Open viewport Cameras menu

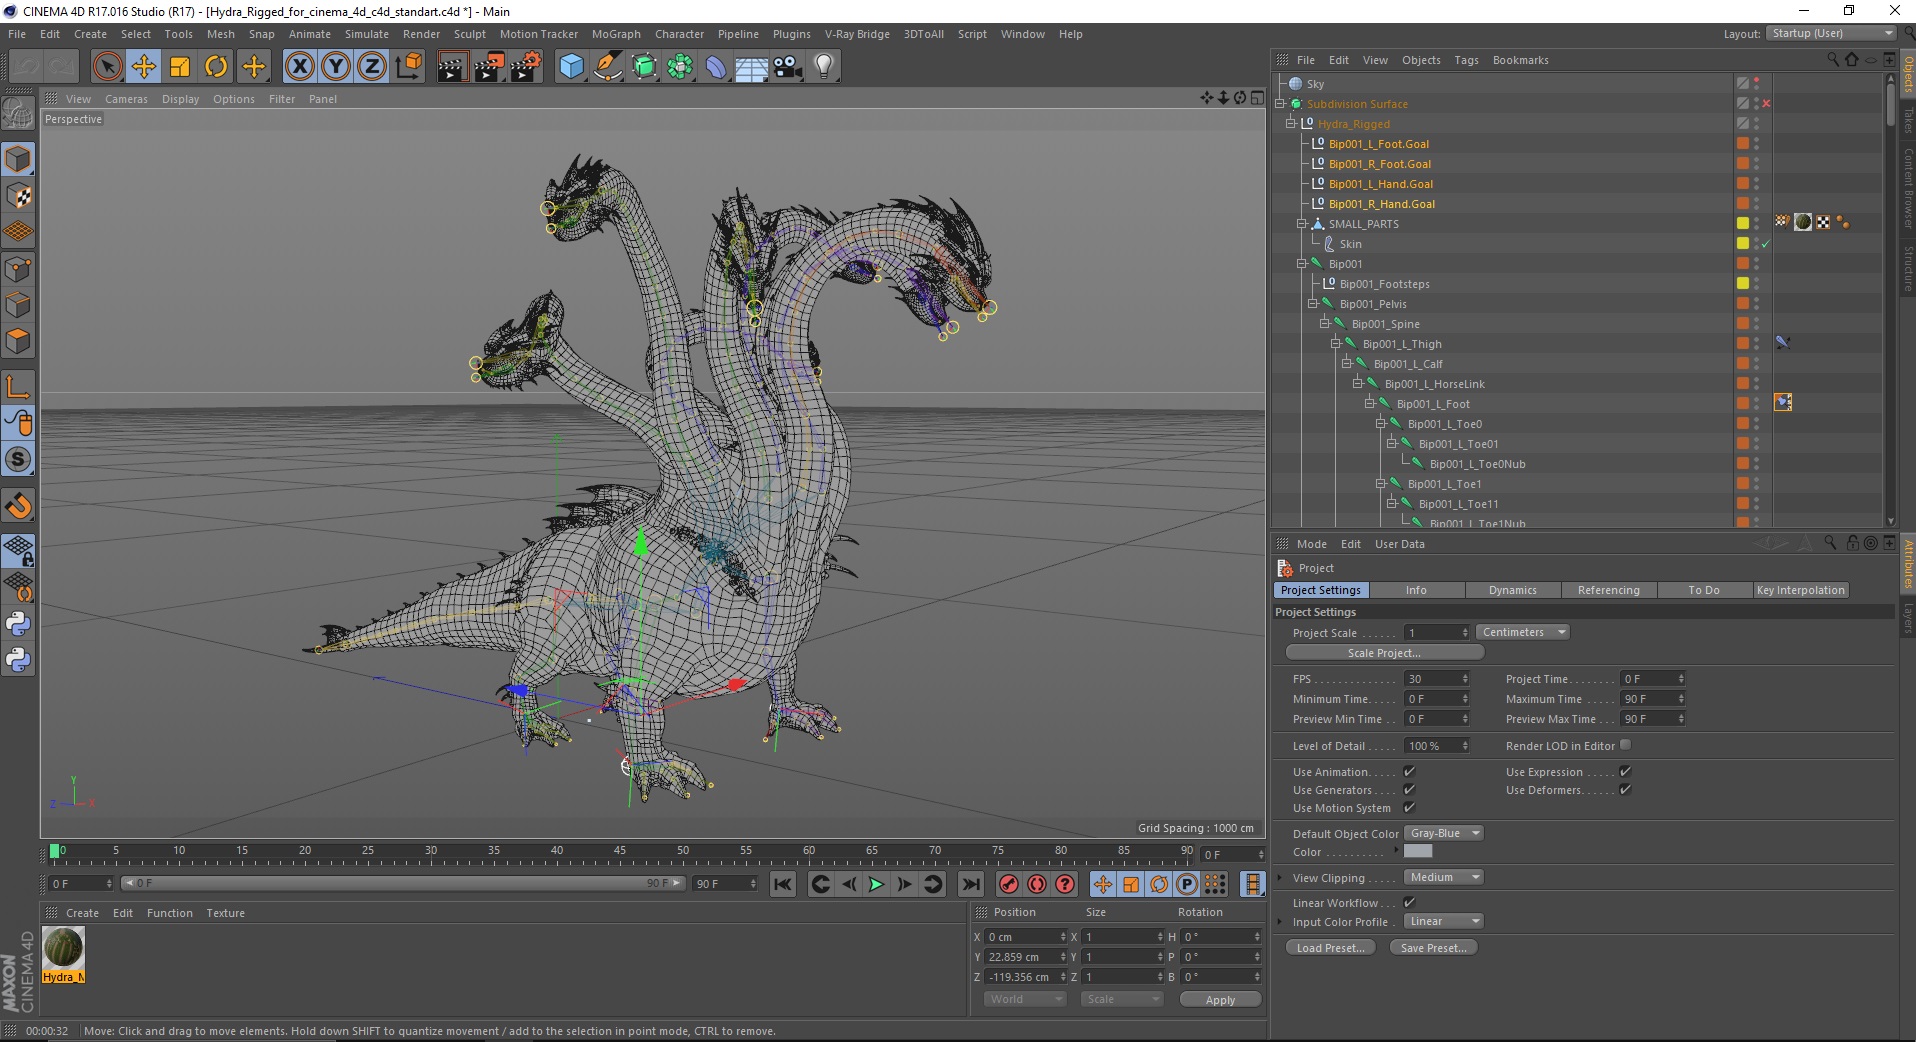point(126,99)
